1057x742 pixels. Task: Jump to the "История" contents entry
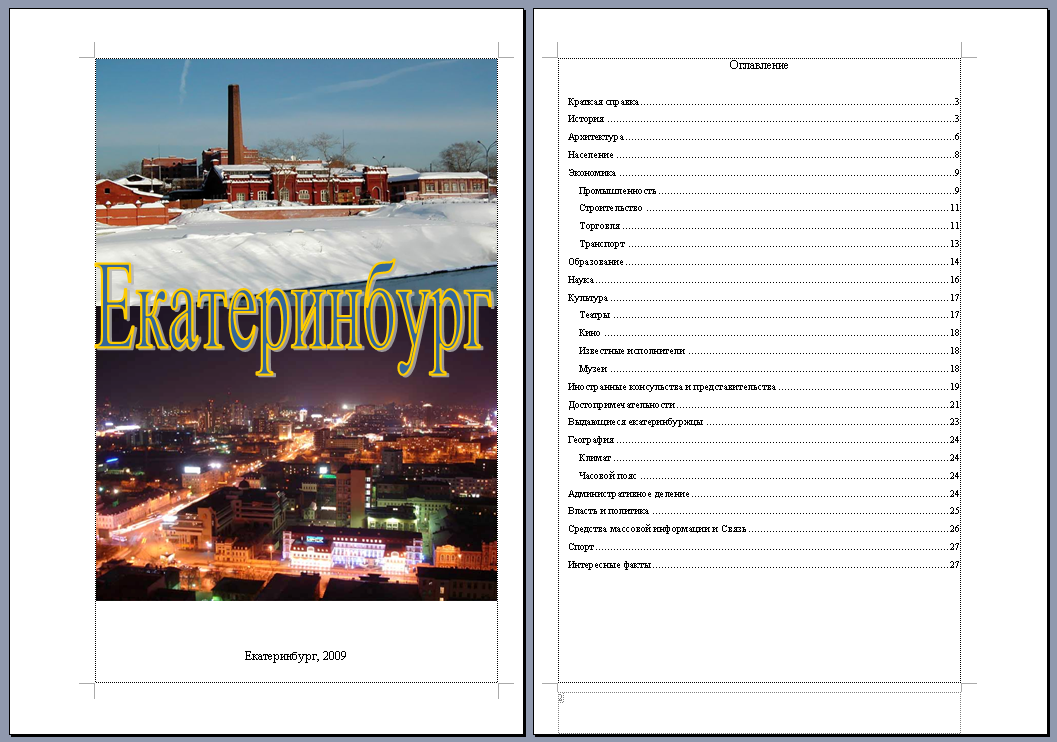[763, 119]
